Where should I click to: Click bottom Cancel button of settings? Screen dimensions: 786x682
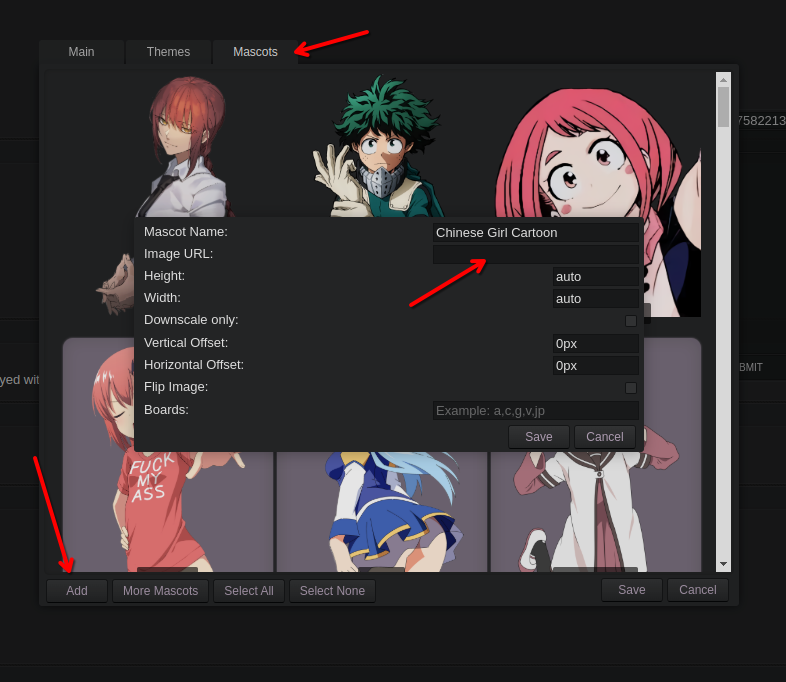[x=697, y=590]
